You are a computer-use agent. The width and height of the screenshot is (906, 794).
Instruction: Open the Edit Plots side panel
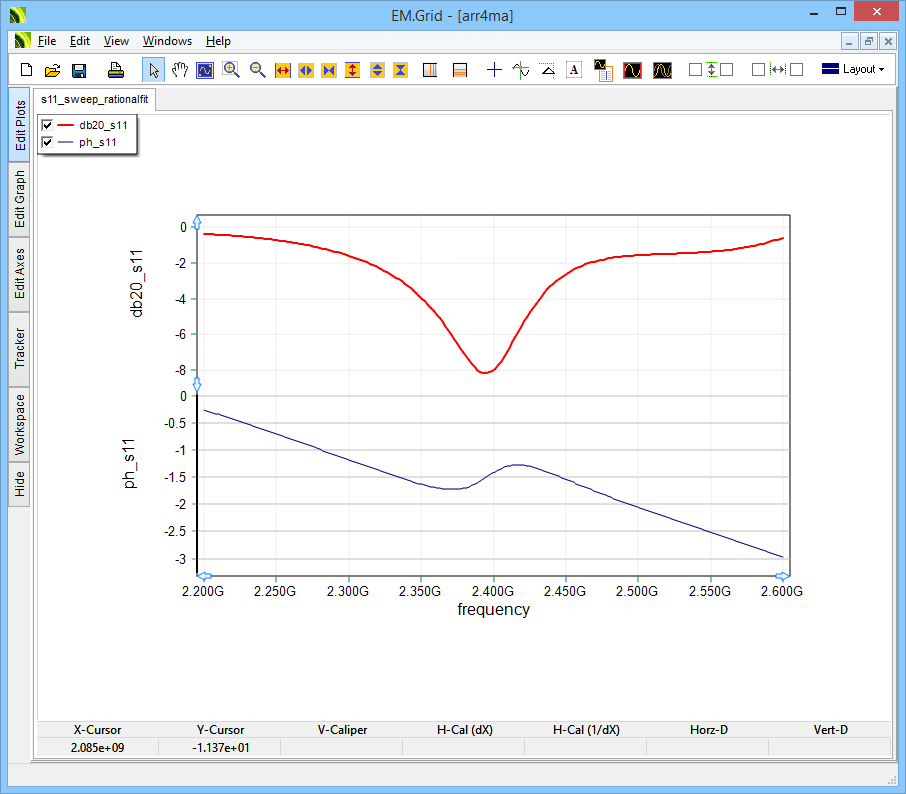tap(20, 125)
